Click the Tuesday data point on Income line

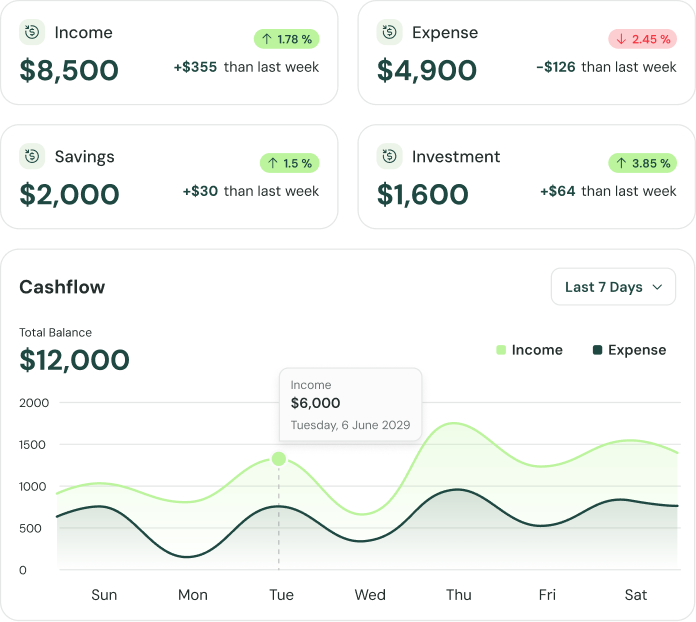coord(279,459)
